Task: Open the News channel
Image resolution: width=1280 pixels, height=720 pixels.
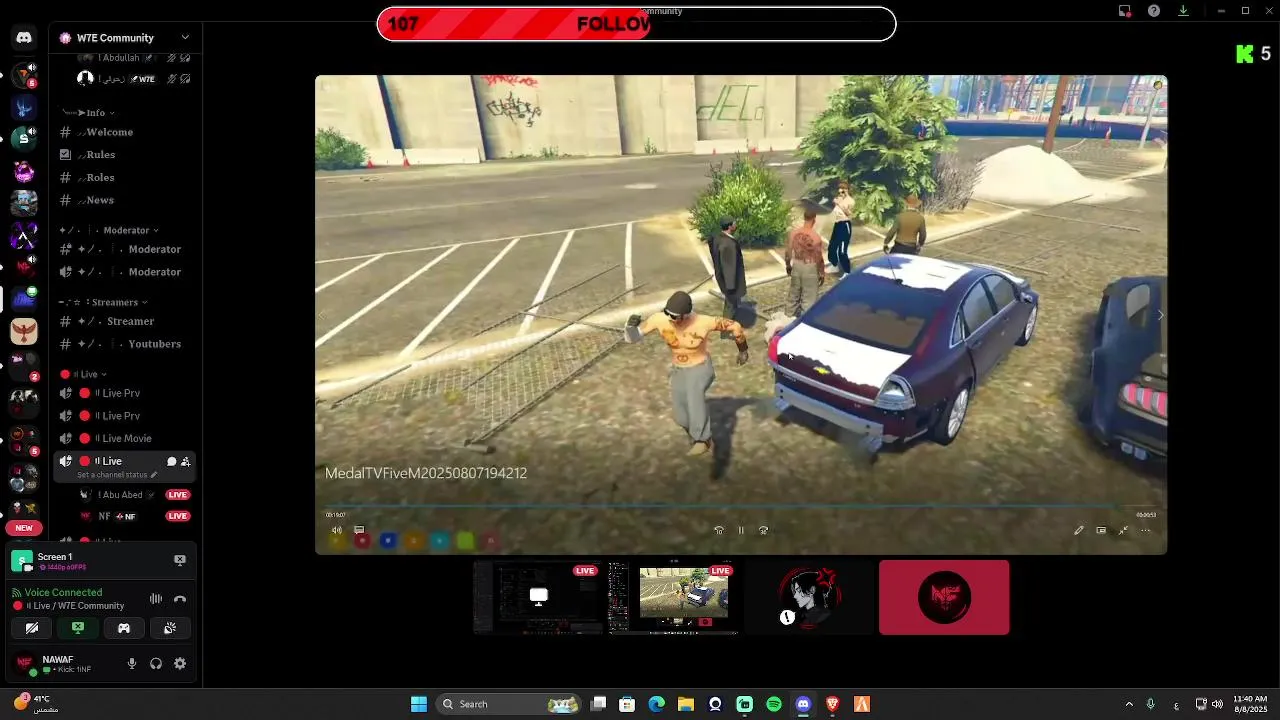Action: 125,200
